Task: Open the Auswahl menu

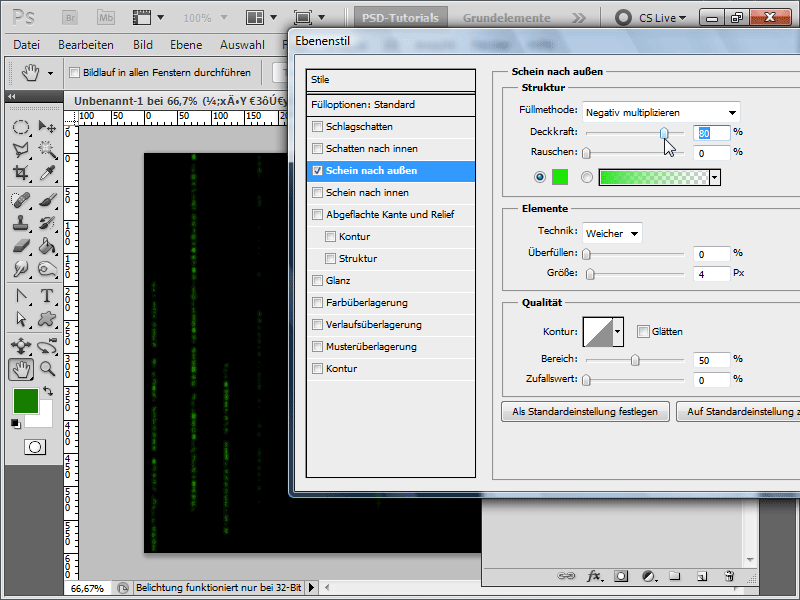Action: [242, 45]
